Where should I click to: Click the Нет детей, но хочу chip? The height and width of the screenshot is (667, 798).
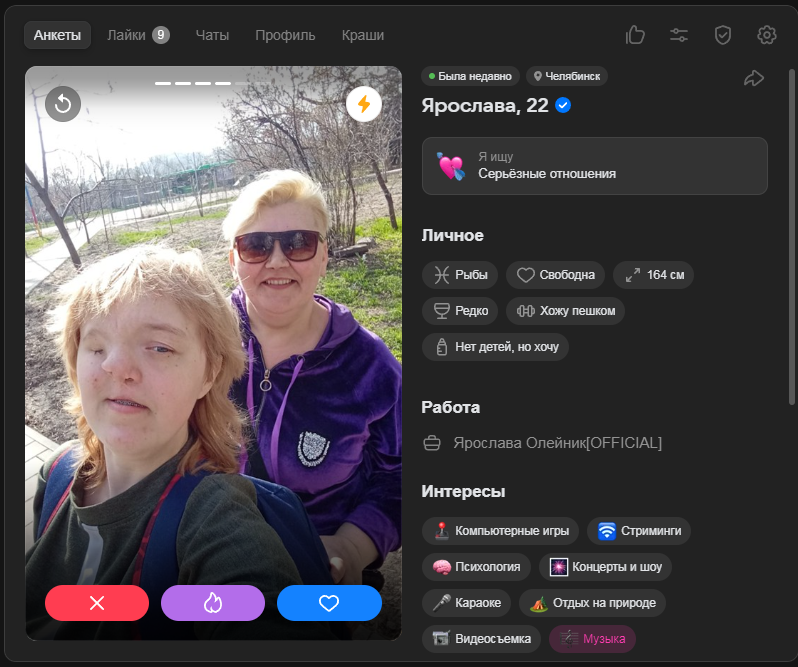pos(495,347)
